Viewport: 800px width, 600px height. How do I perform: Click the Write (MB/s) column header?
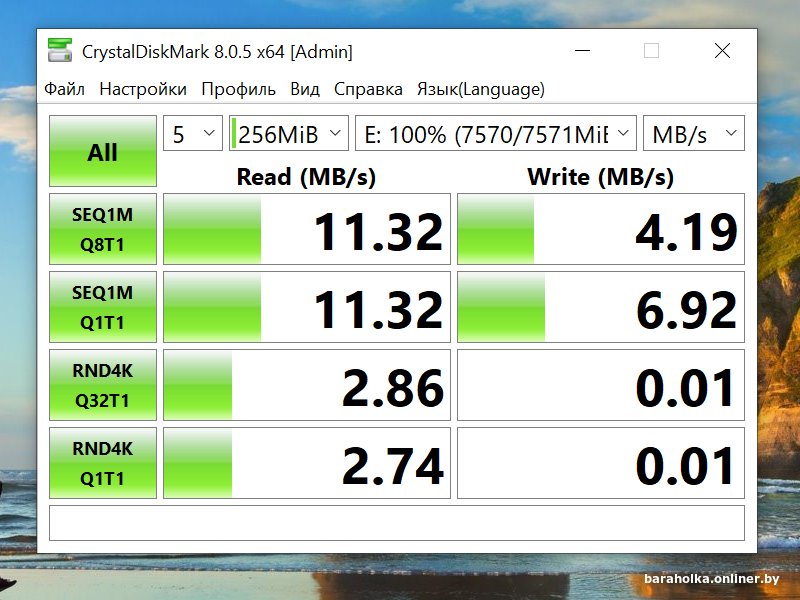[601, 177]
